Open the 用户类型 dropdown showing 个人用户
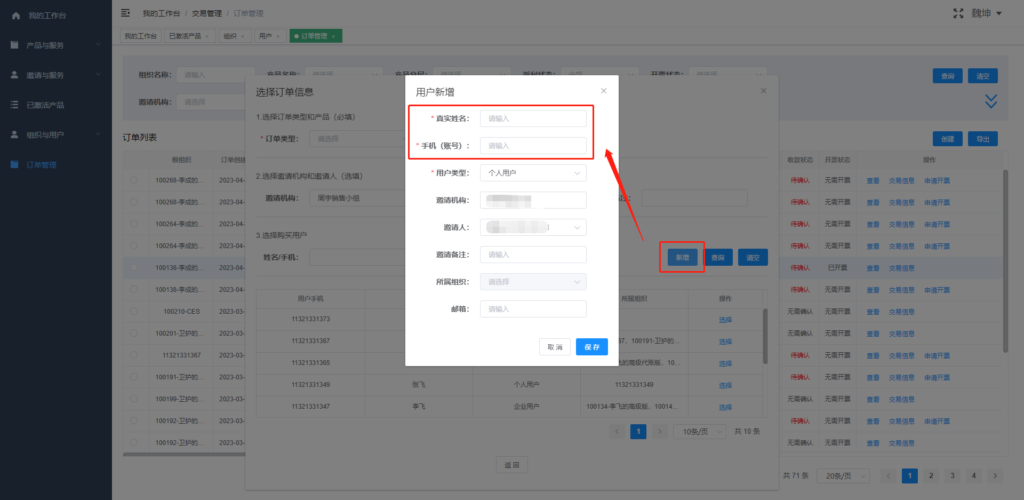This screenshot has width=1024, height=500. point(533,173)
